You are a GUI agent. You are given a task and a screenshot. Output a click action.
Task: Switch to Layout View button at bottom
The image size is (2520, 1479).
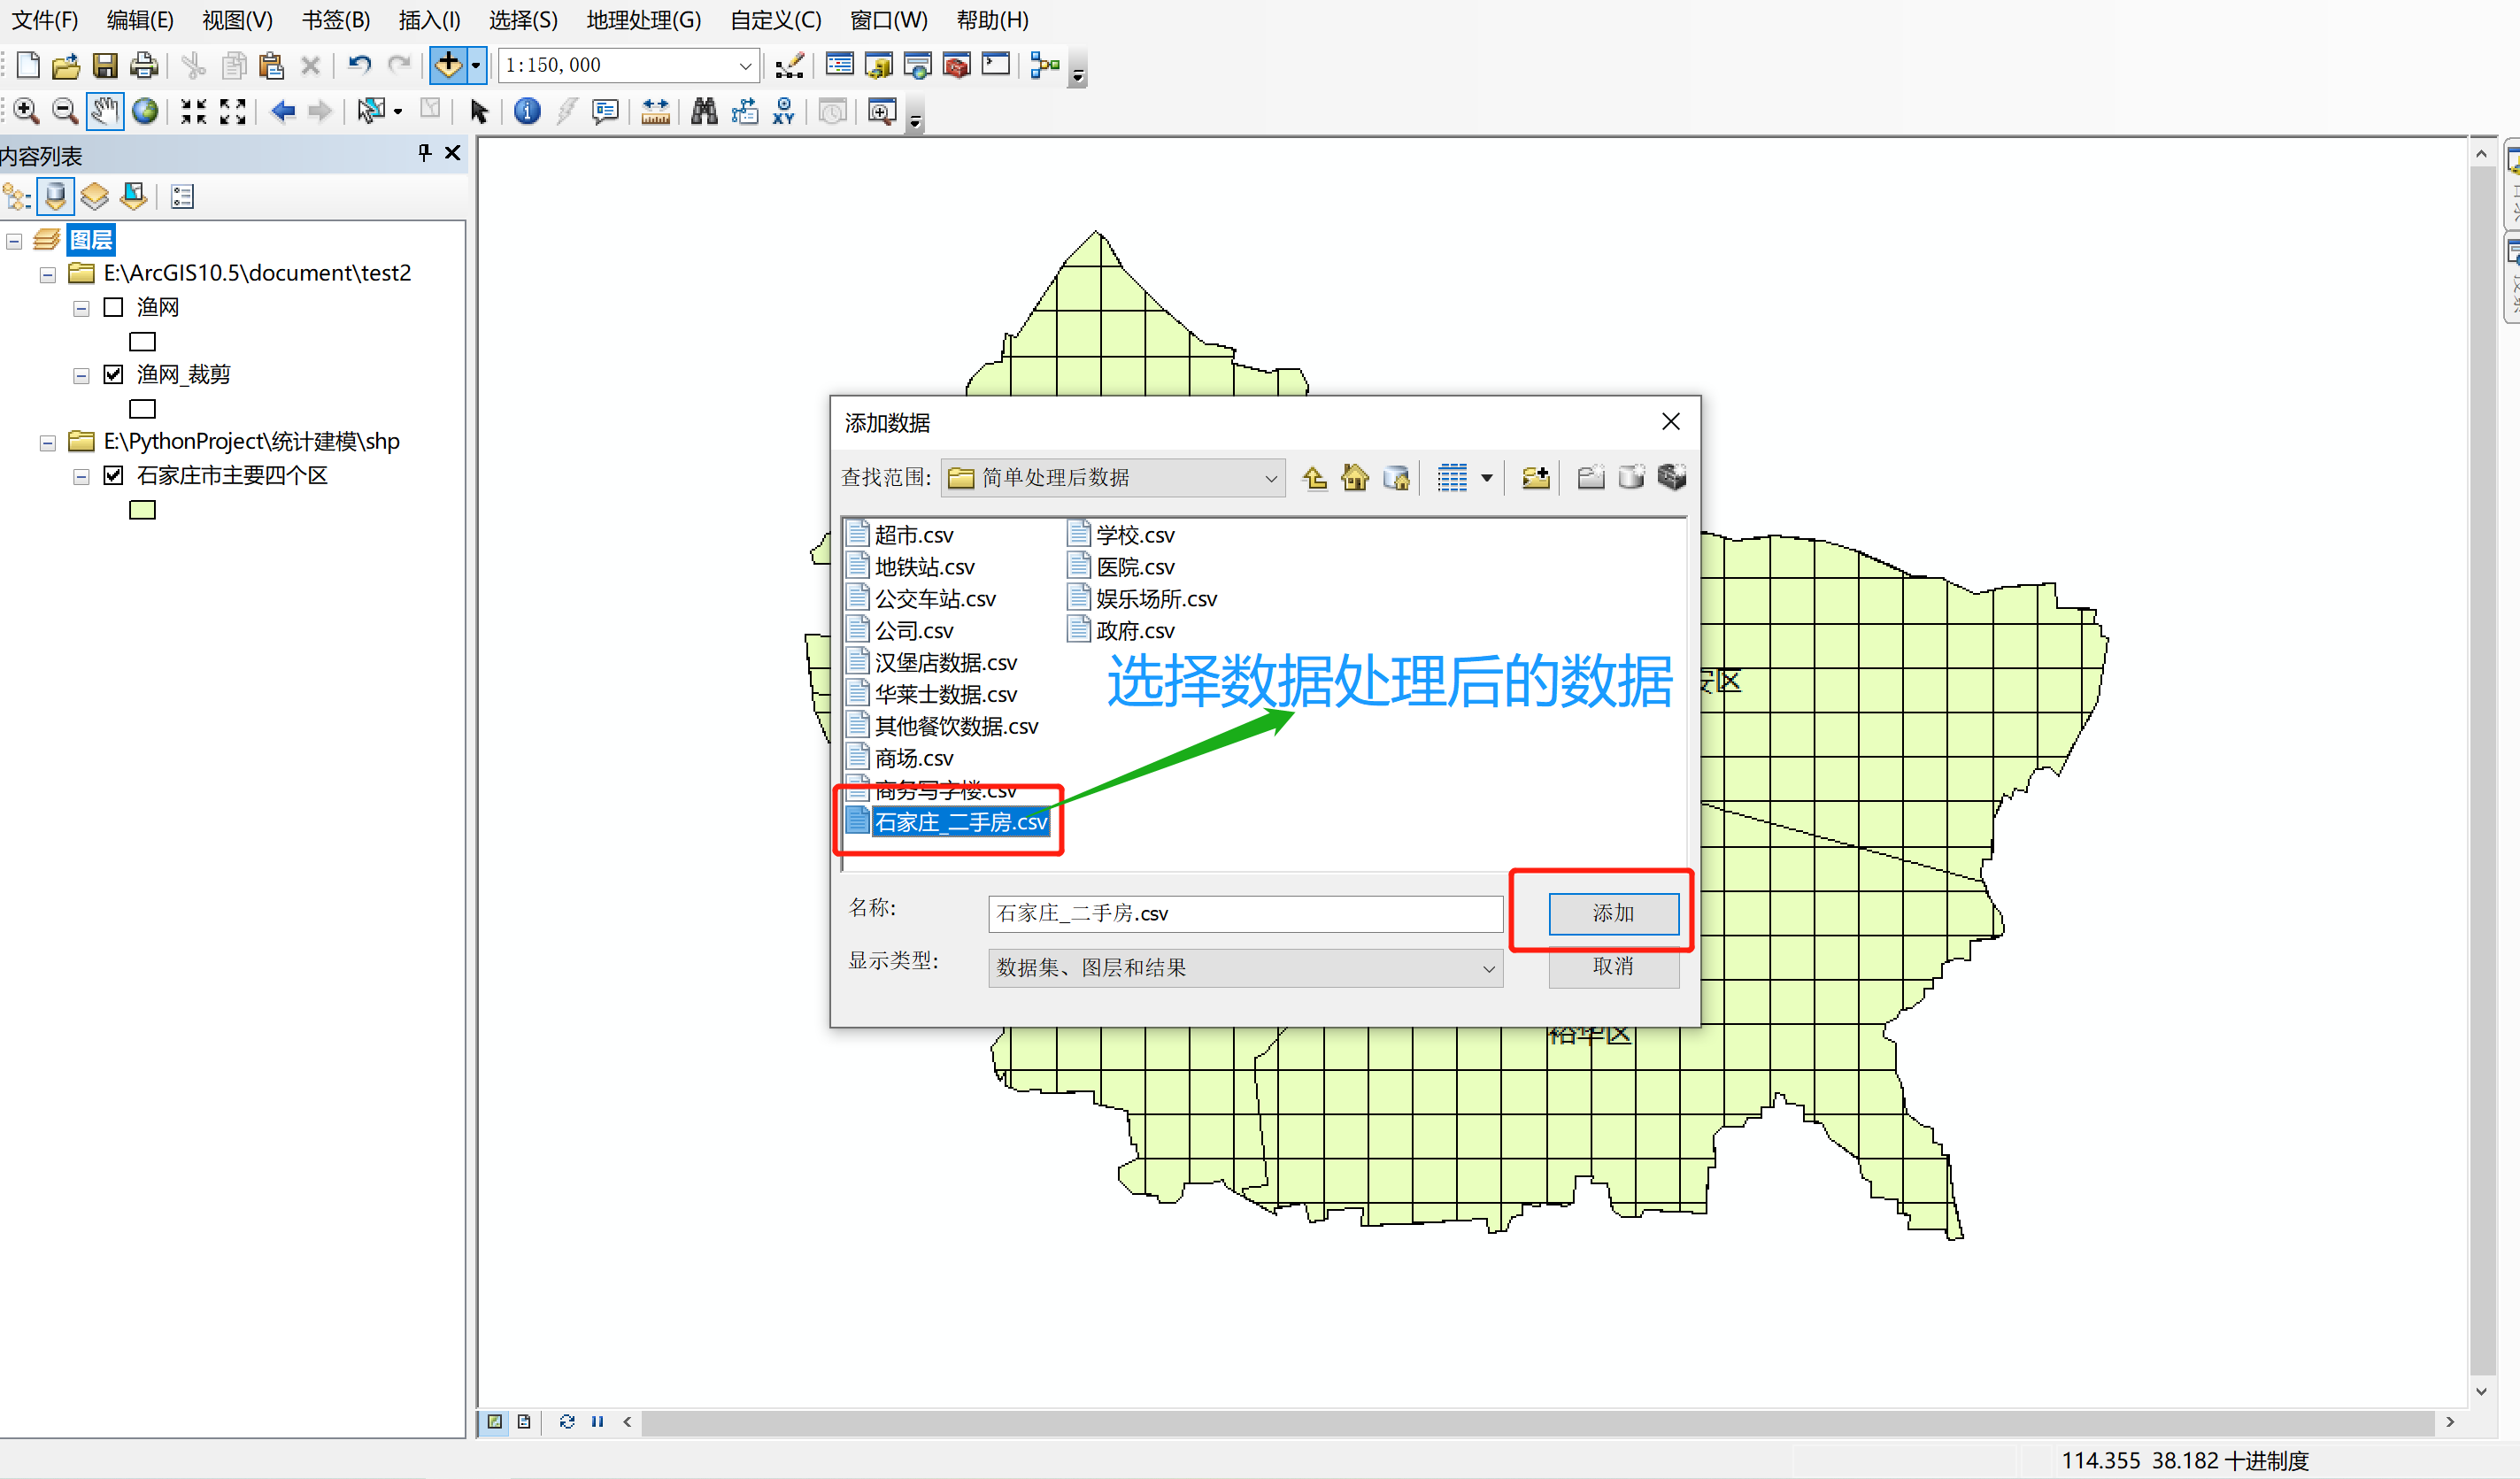tap(524, 1421)
